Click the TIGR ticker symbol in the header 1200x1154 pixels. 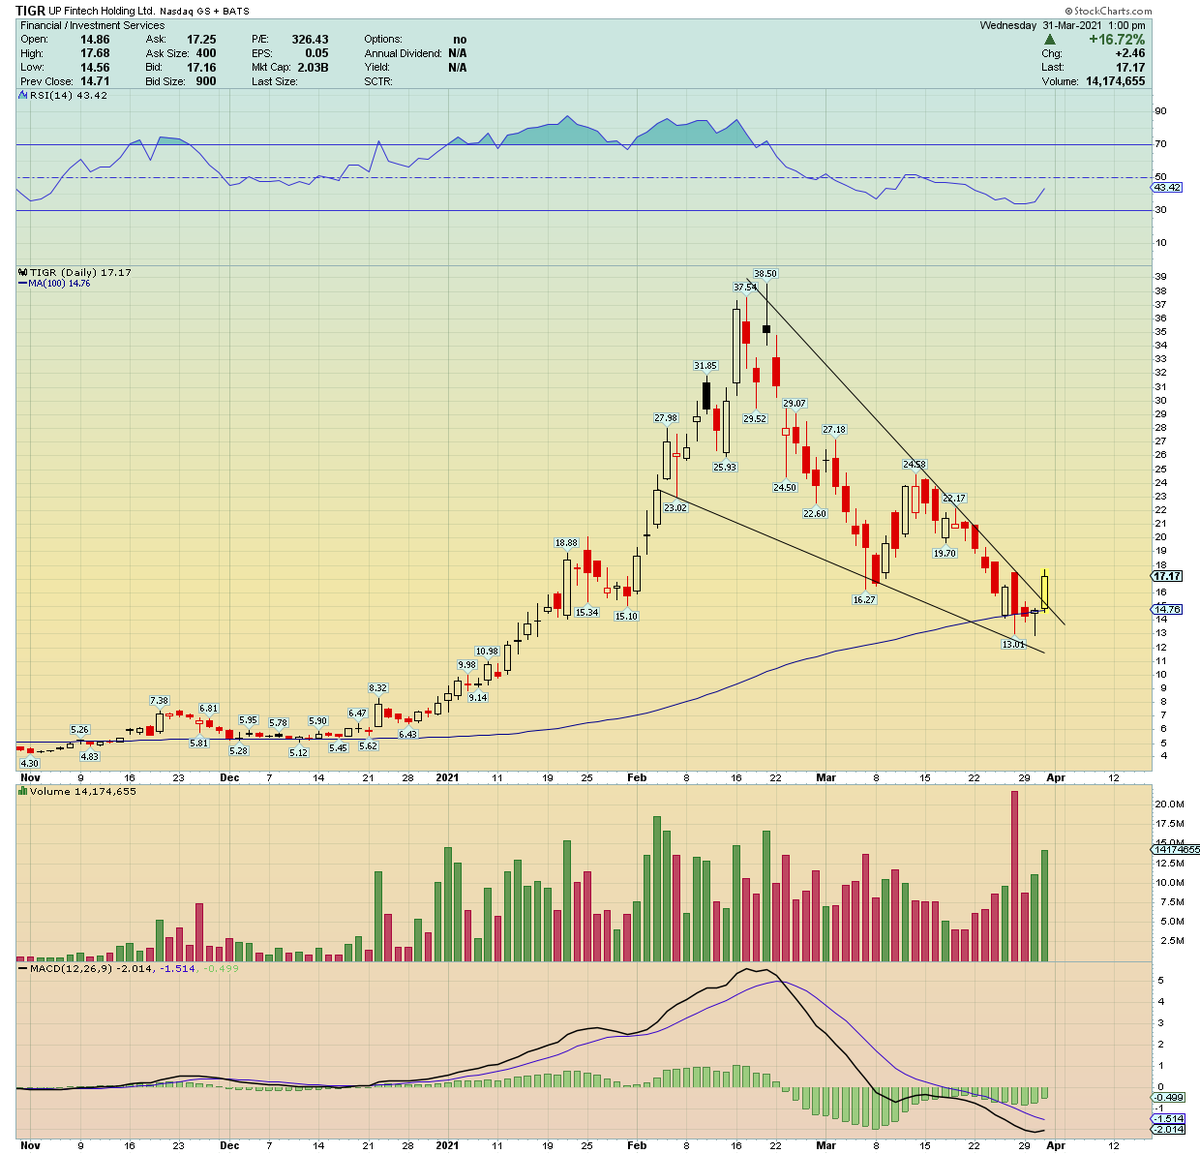30,11
